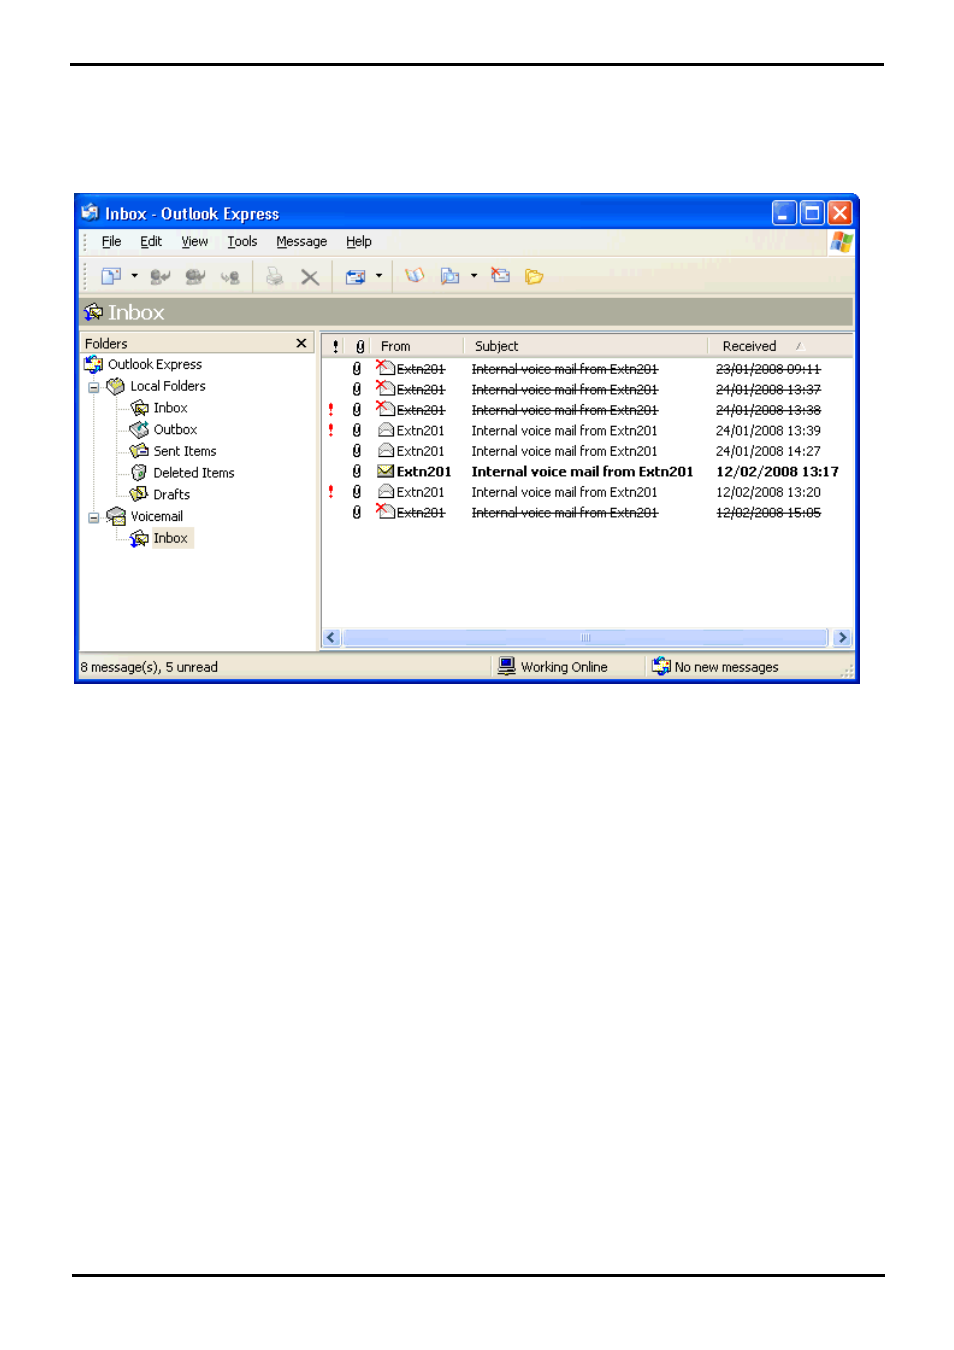
Task: Click the Reply All toolbar icon
Action: [195, 277]
